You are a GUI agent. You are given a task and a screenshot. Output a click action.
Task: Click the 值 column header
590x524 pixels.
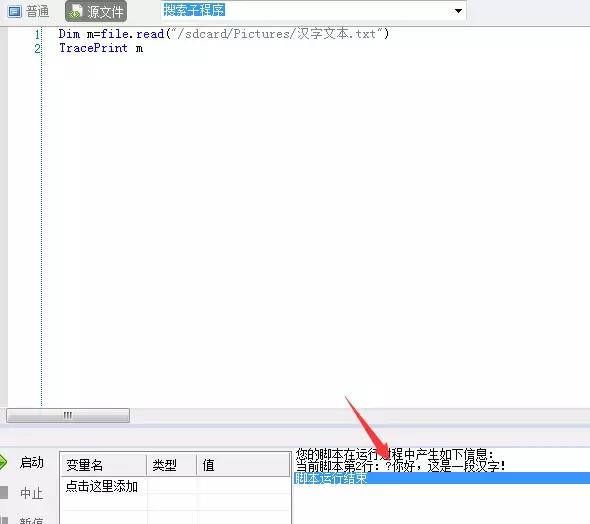point(243,465)
